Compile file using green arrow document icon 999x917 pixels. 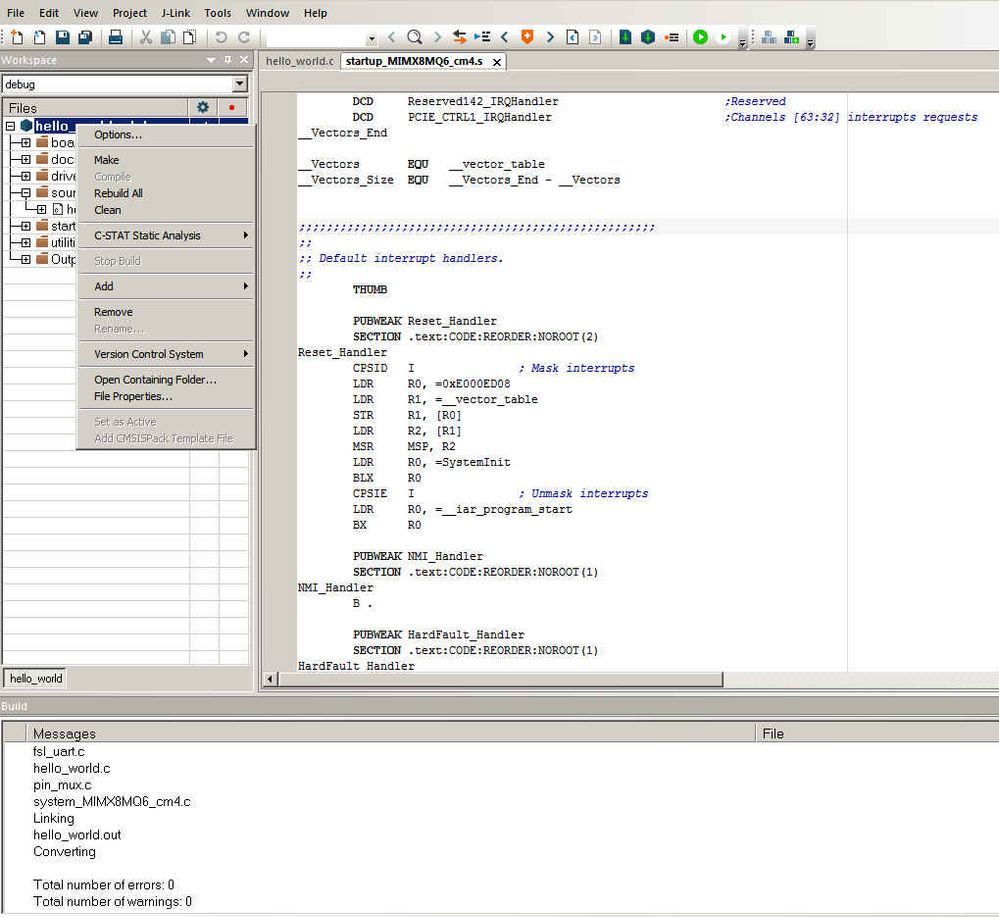pyautogui.click(x=626, y=37)
